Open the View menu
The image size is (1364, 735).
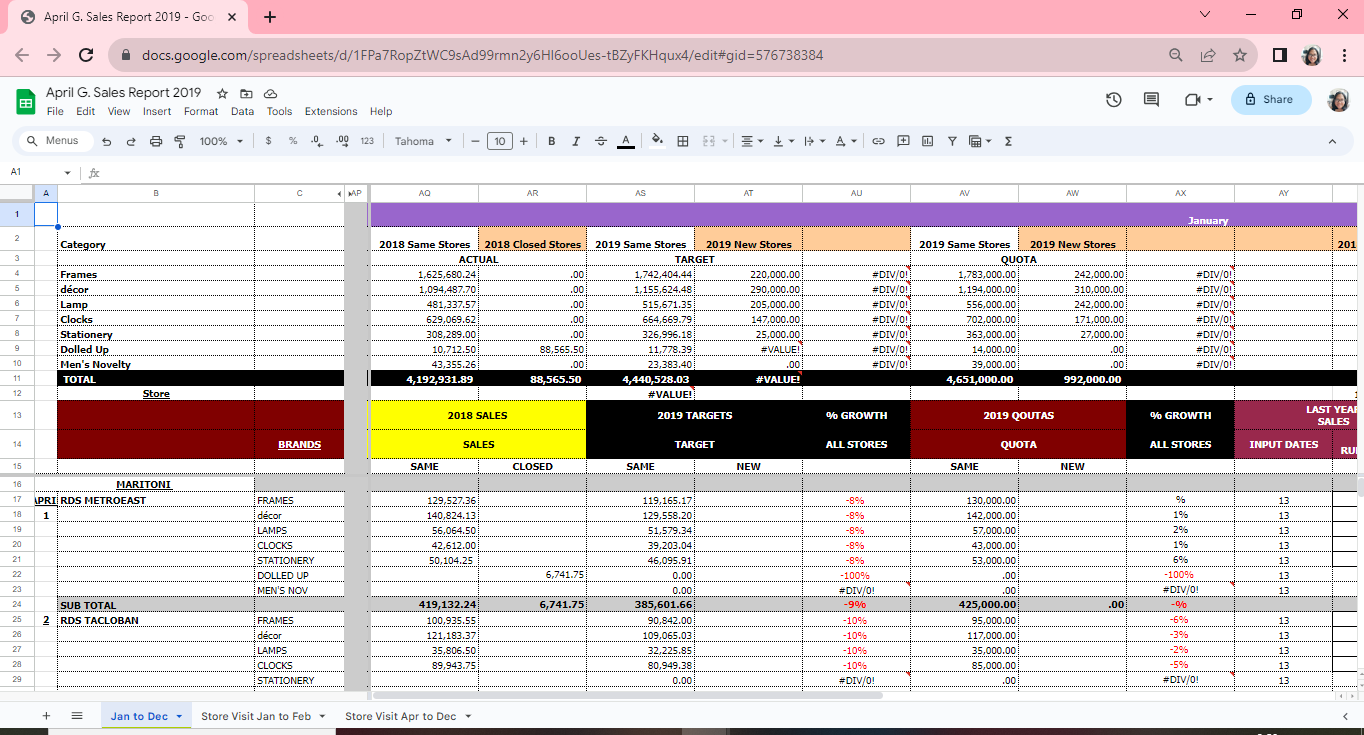(x=119, y=112)
